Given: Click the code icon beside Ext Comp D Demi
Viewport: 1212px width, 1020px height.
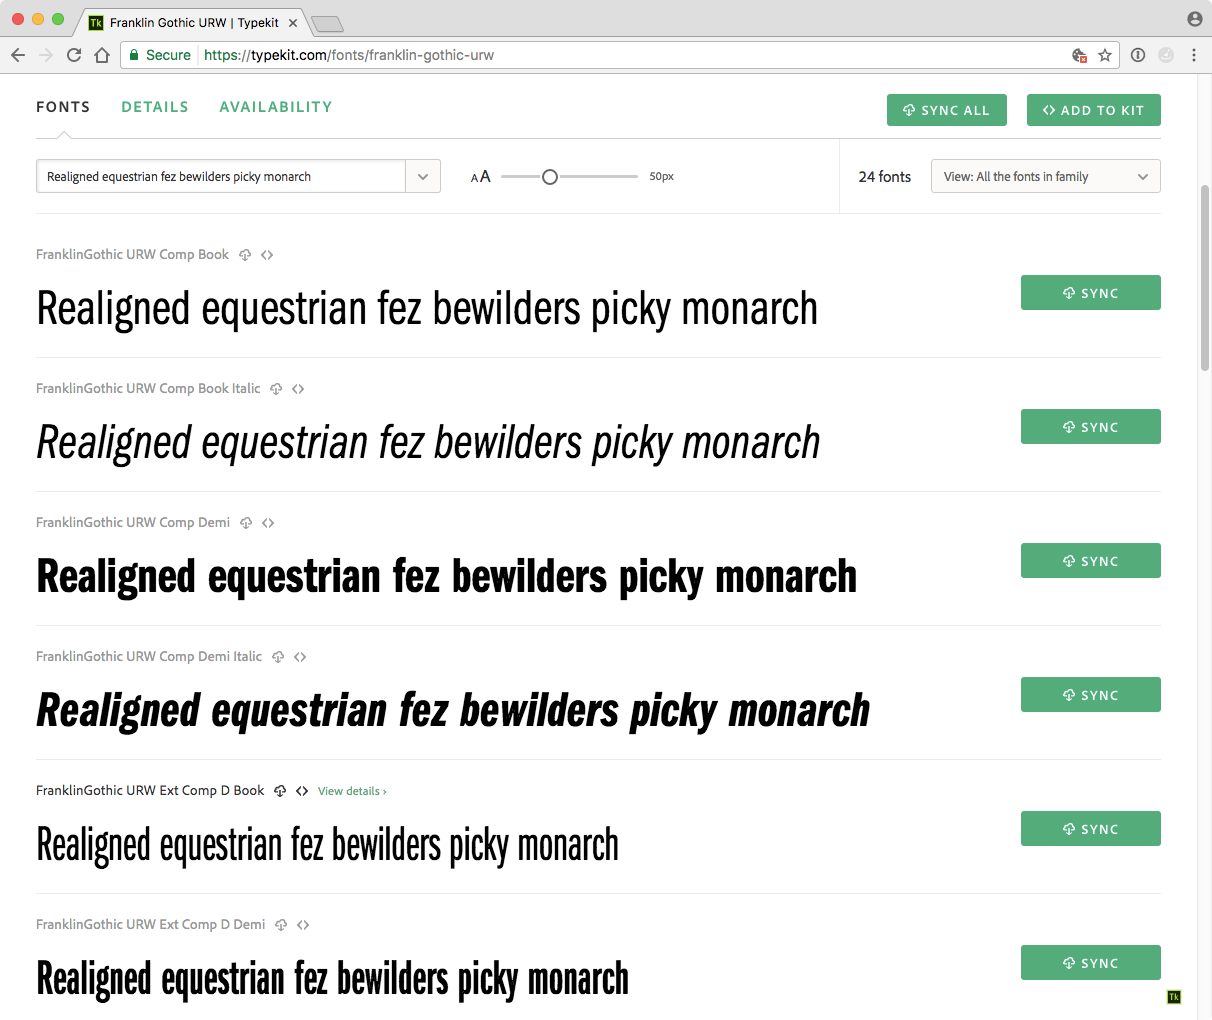Looking at the screenshot, I should tap(303, 925).
